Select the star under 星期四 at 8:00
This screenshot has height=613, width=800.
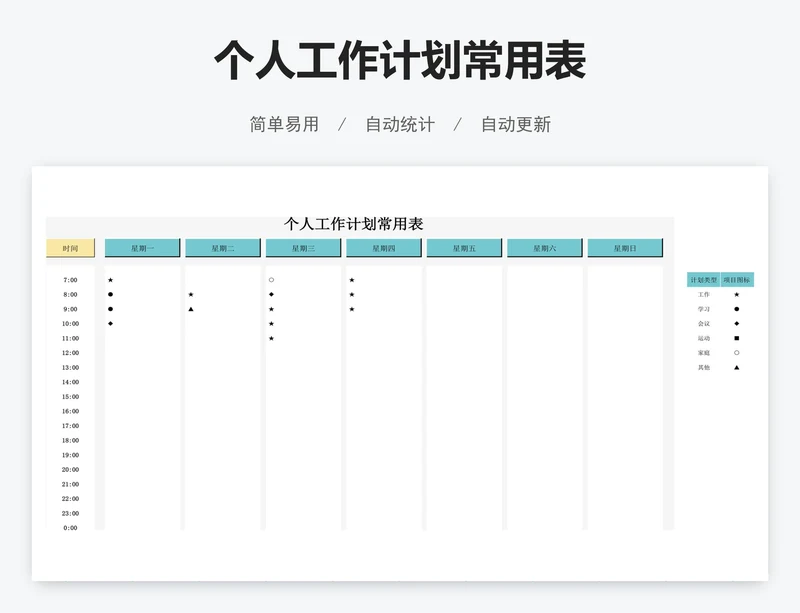(x=352, y=293)
